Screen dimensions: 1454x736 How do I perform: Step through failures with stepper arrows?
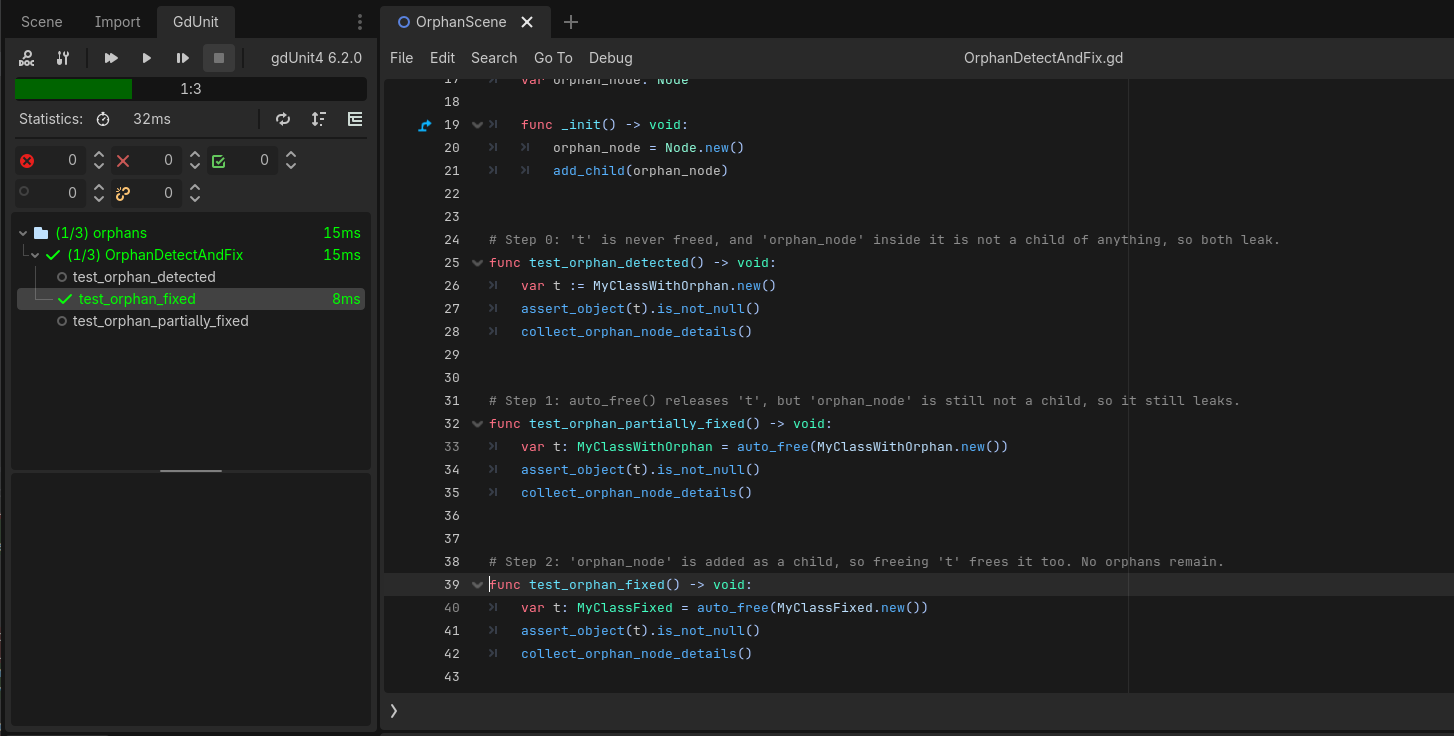(x=194, y=160)
